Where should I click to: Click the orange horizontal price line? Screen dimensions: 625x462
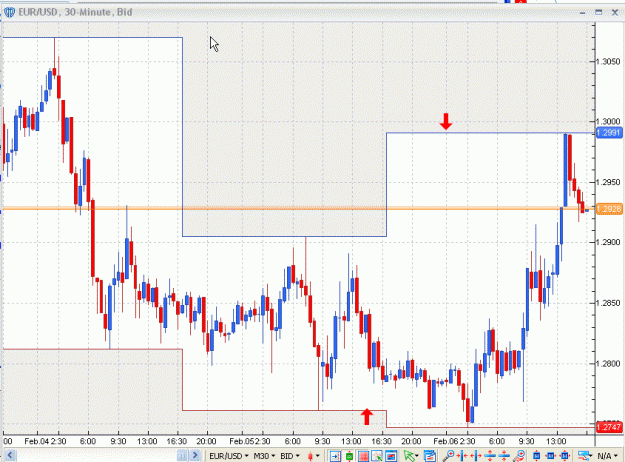299,208
